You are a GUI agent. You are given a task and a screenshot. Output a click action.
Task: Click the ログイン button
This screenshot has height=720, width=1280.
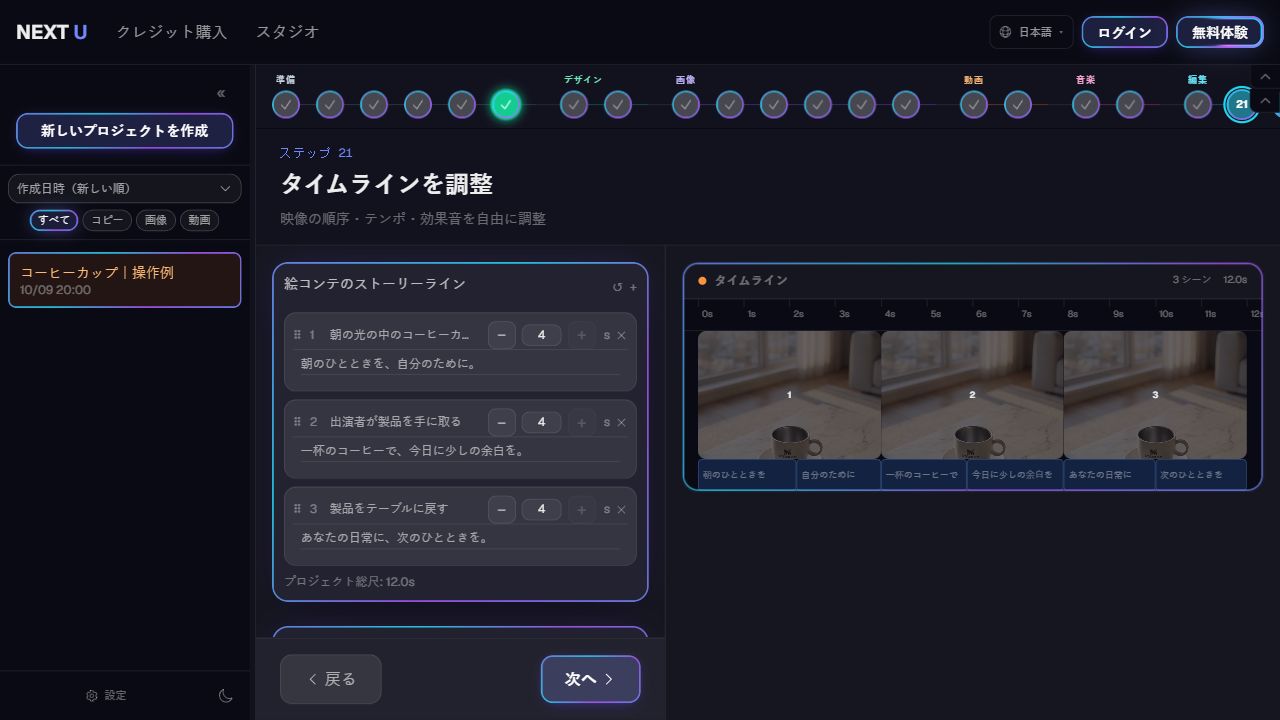tap(1125, 32)
